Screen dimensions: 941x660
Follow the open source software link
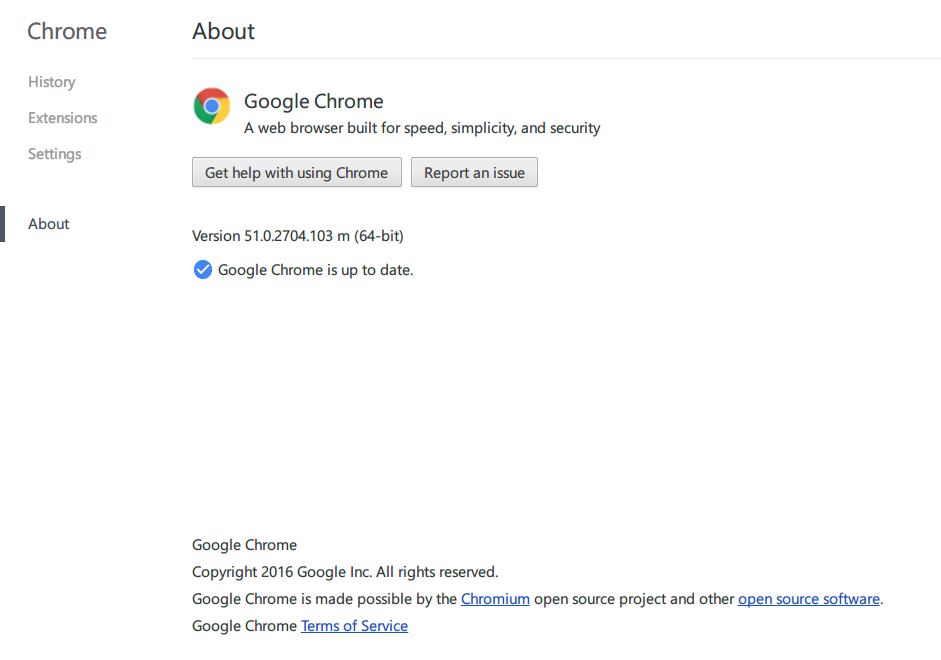(808, 599)
